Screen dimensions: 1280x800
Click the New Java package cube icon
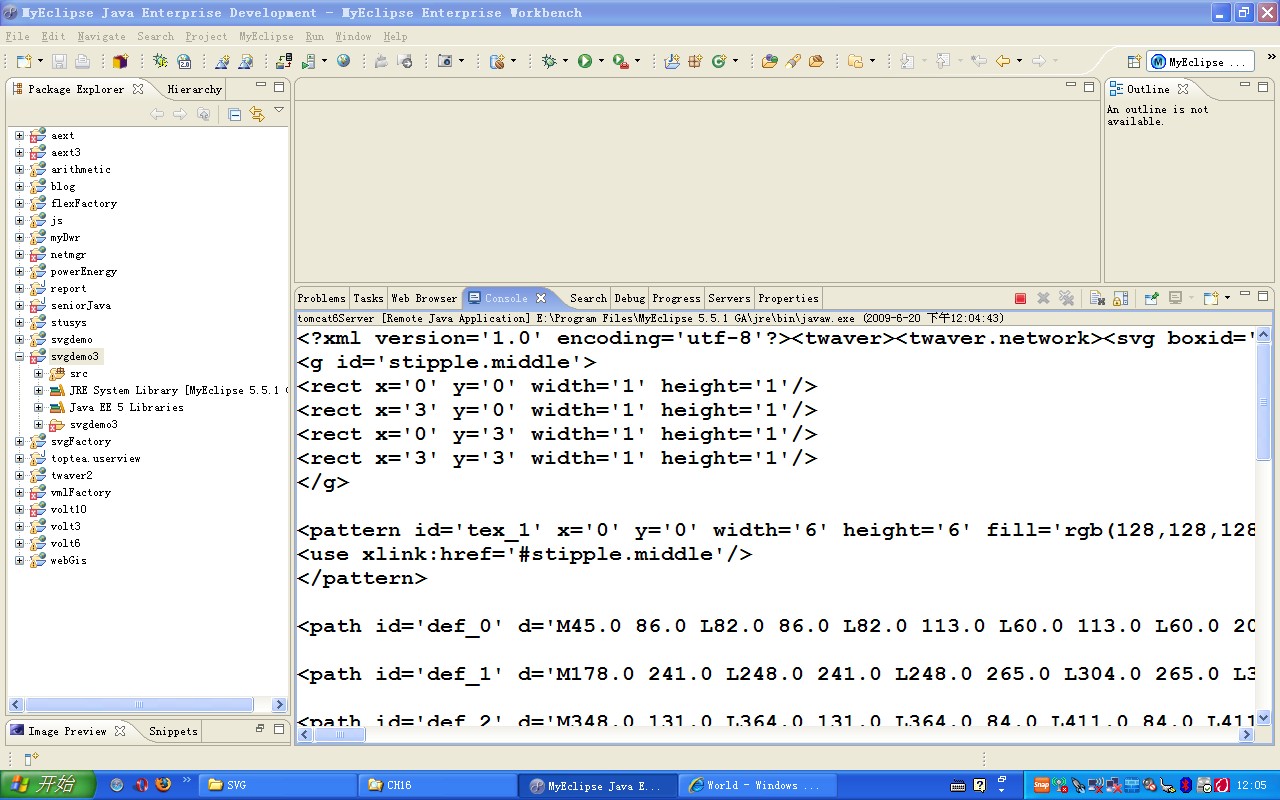[120, 61]
